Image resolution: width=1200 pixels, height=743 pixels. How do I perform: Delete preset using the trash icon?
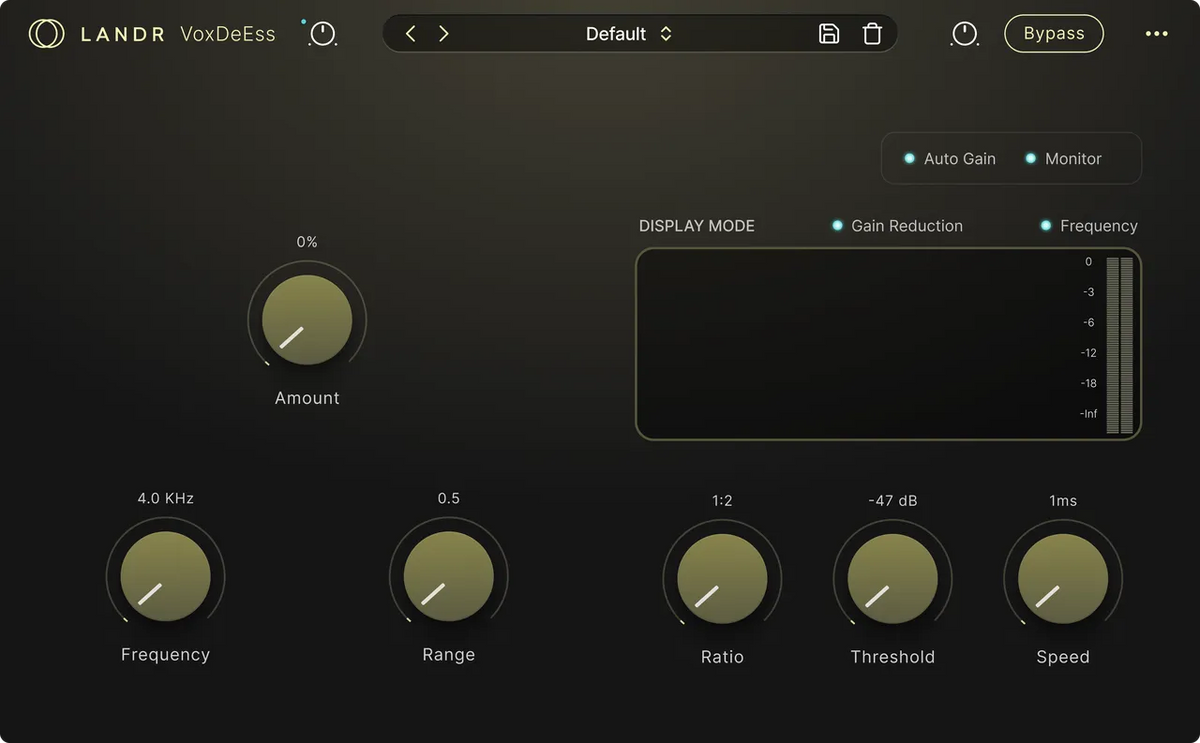pyautogui.click(x=872, y=34)
